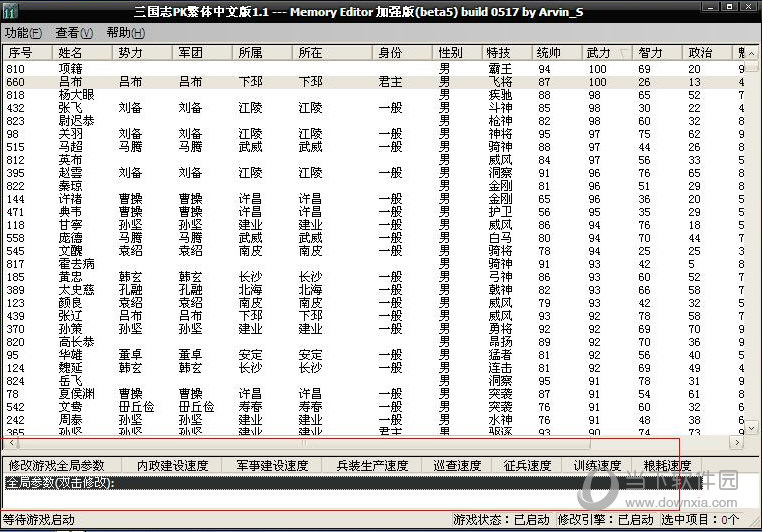Select row 高长恭
Viewport: 762px width, 532px height.
tap(374, 342)
